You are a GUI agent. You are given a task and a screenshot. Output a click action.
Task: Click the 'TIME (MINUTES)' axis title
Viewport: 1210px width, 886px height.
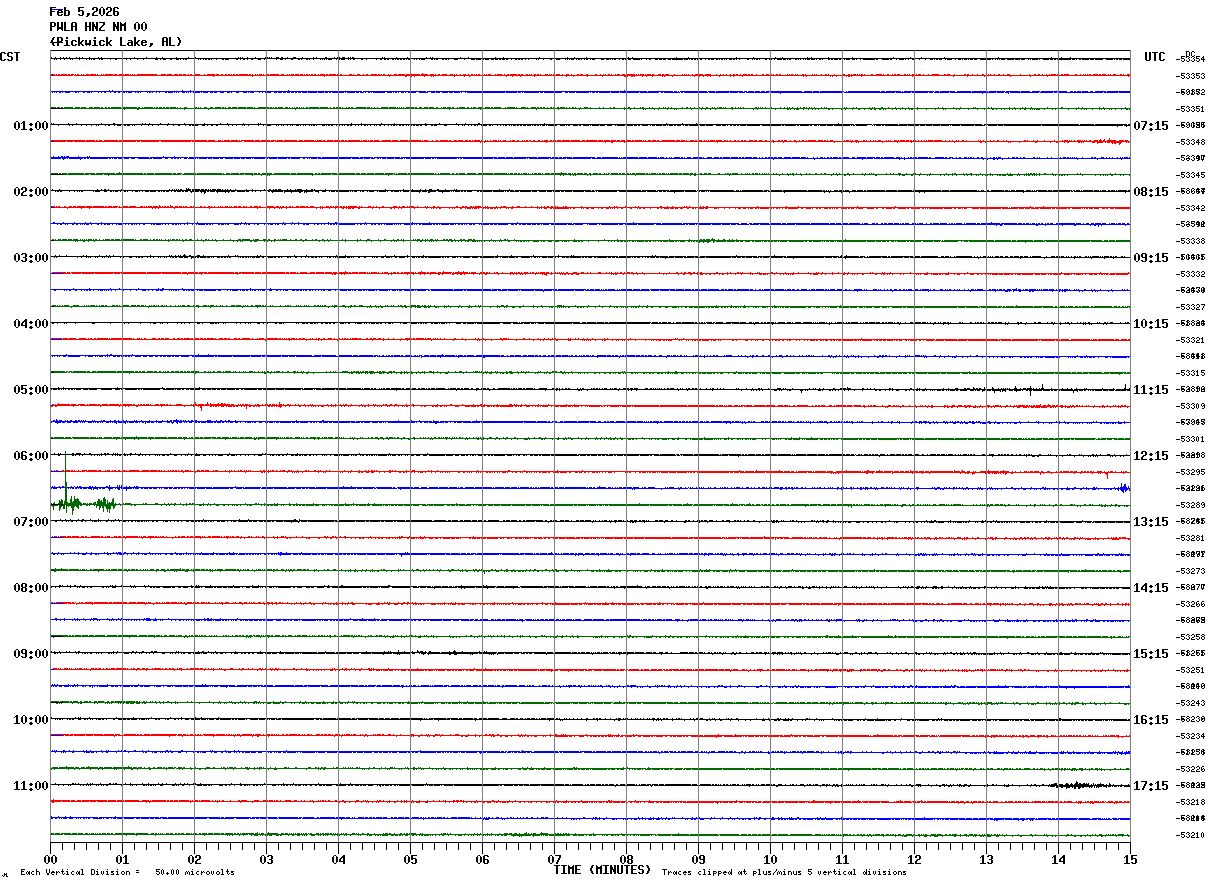pyautogui.click(x=602, y=870)
